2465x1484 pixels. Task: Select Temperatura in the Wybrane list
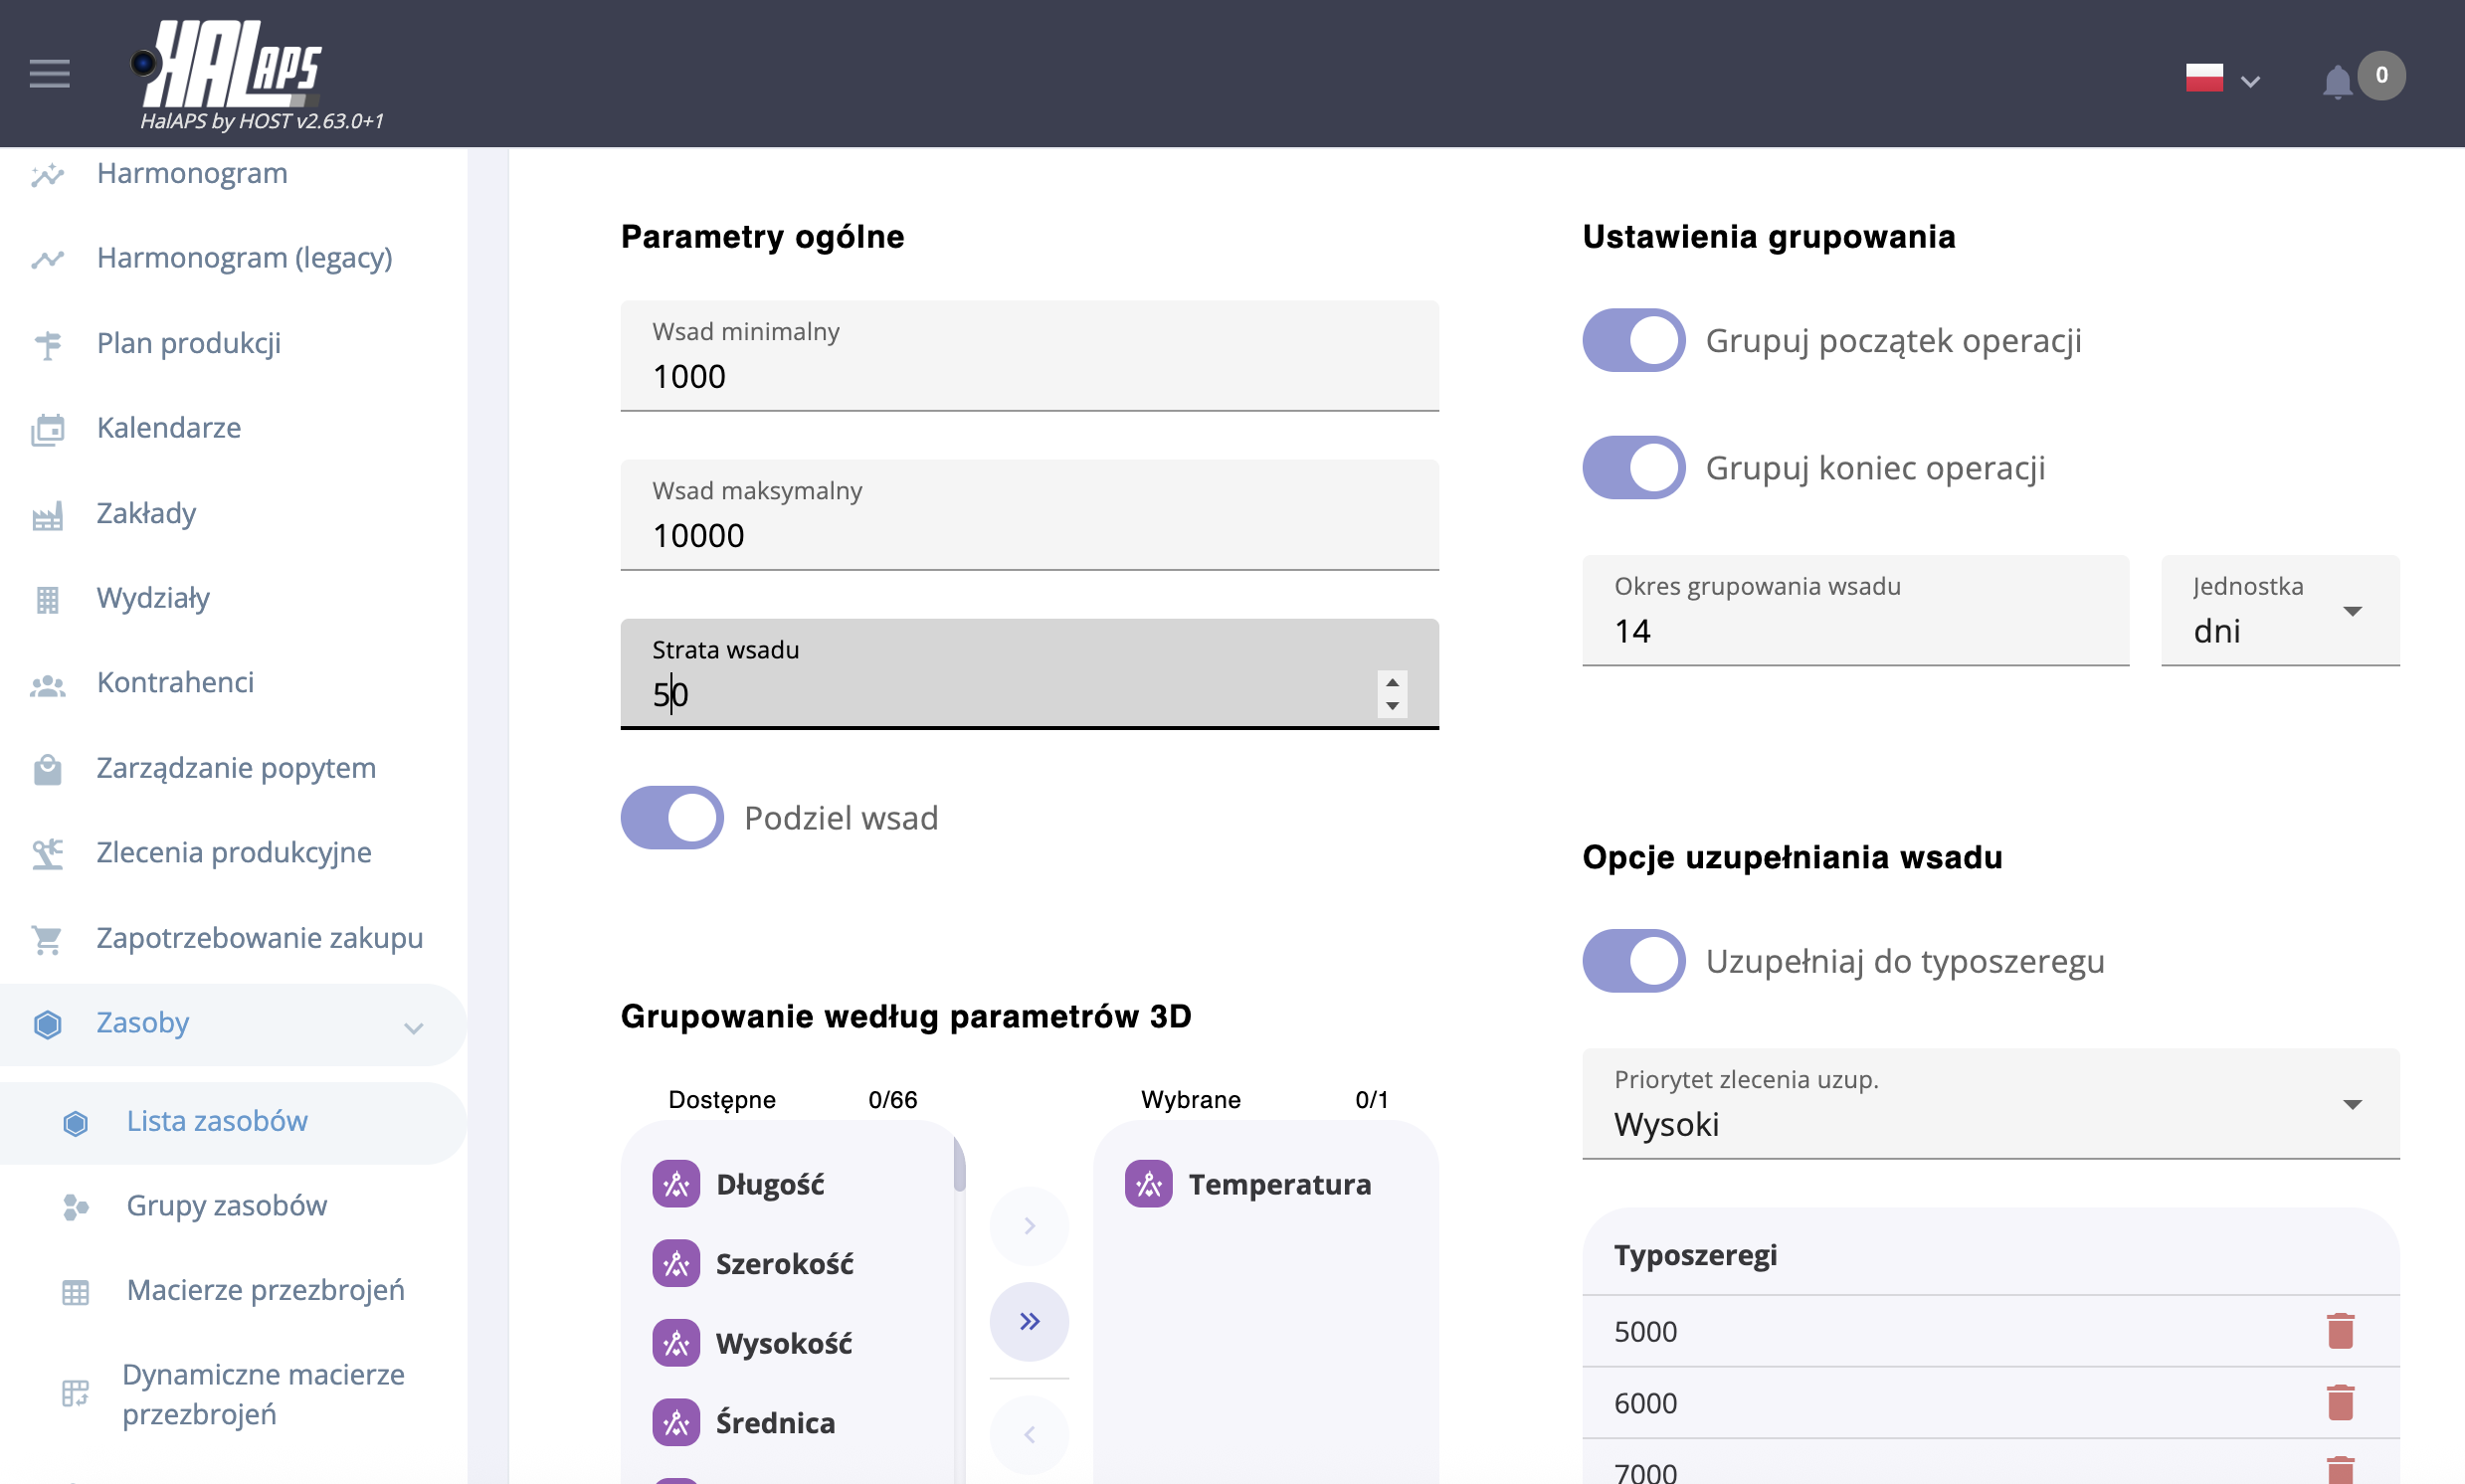(x=1278, y=1185)
